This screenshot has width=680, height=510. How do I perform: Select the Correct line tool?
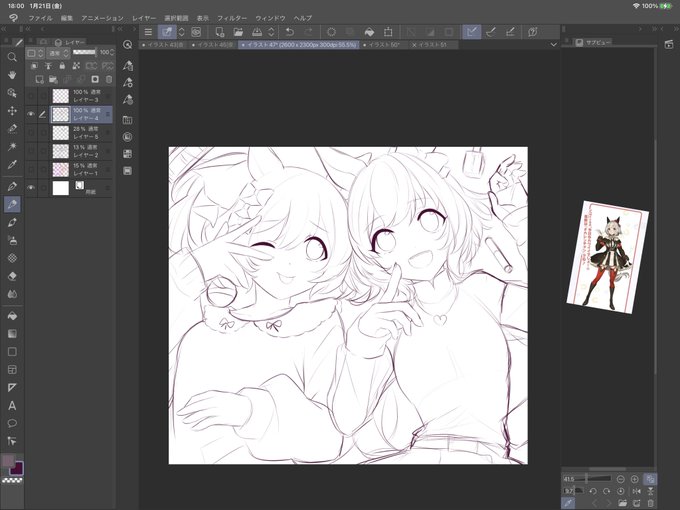[12, 441]
